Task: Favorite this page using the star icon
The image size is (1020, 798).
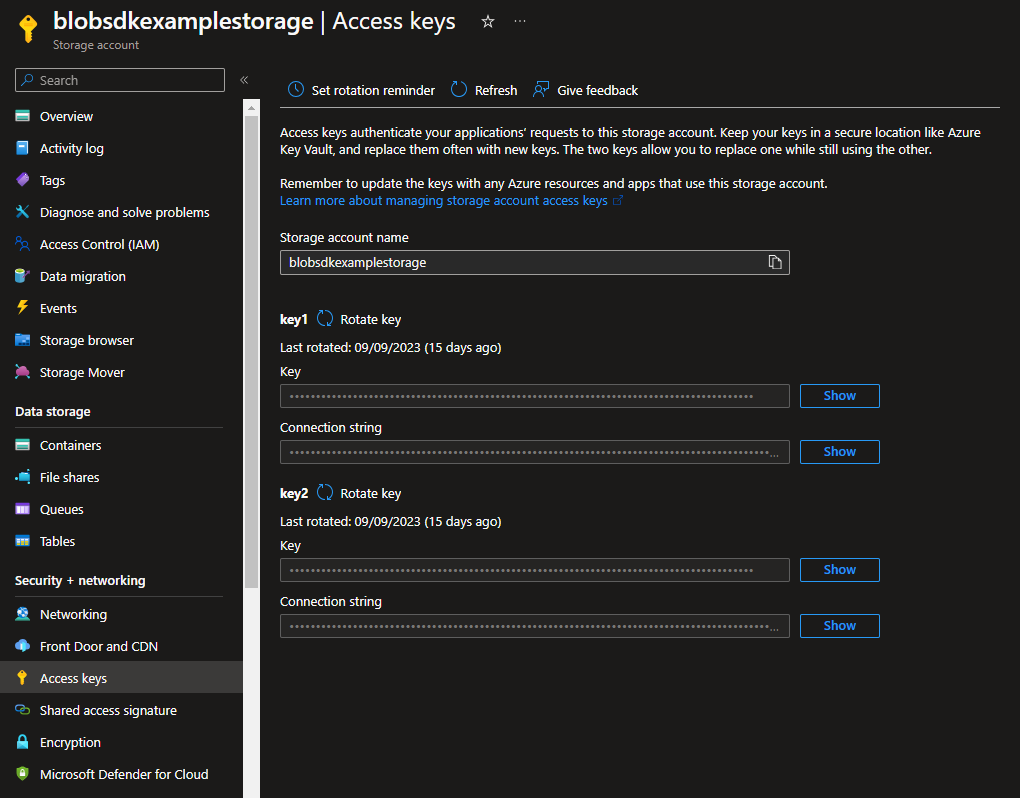Action: 487,21
